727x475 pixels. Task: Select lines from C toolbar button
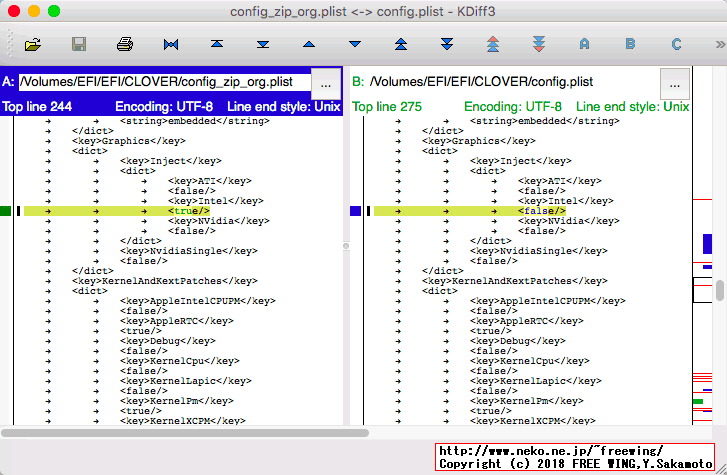point(676,45)
